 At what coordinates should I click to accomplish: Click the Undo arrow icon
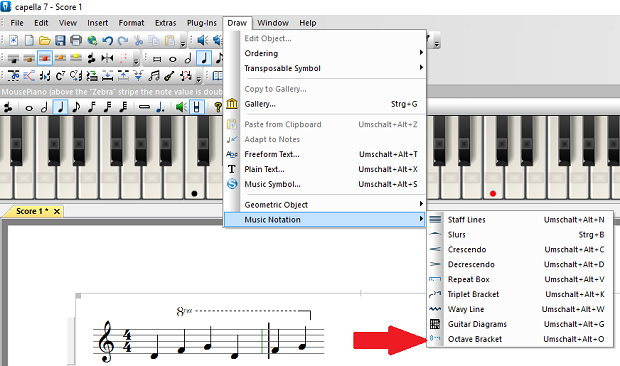(x=107, y=40)
